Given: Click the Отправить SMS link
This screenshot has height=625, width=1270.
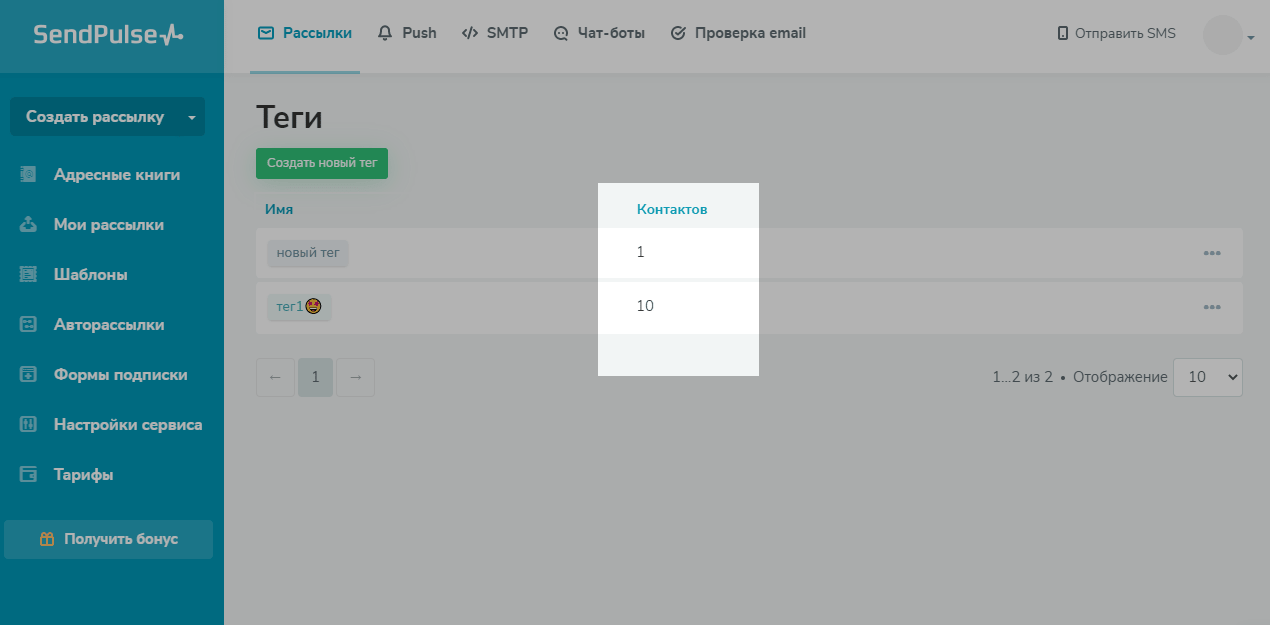Looking at the screenshot, I should (x=1116, y=34).
